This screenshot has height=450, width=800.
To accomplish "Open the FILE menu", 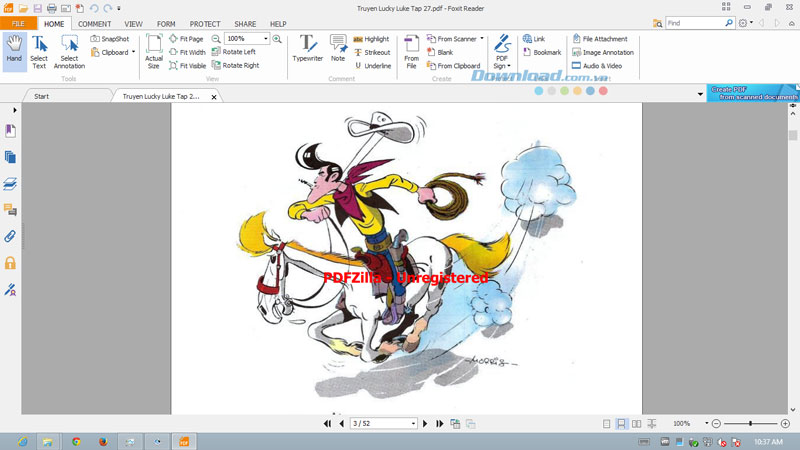I will pyautogui.click(x=19, y=24).
